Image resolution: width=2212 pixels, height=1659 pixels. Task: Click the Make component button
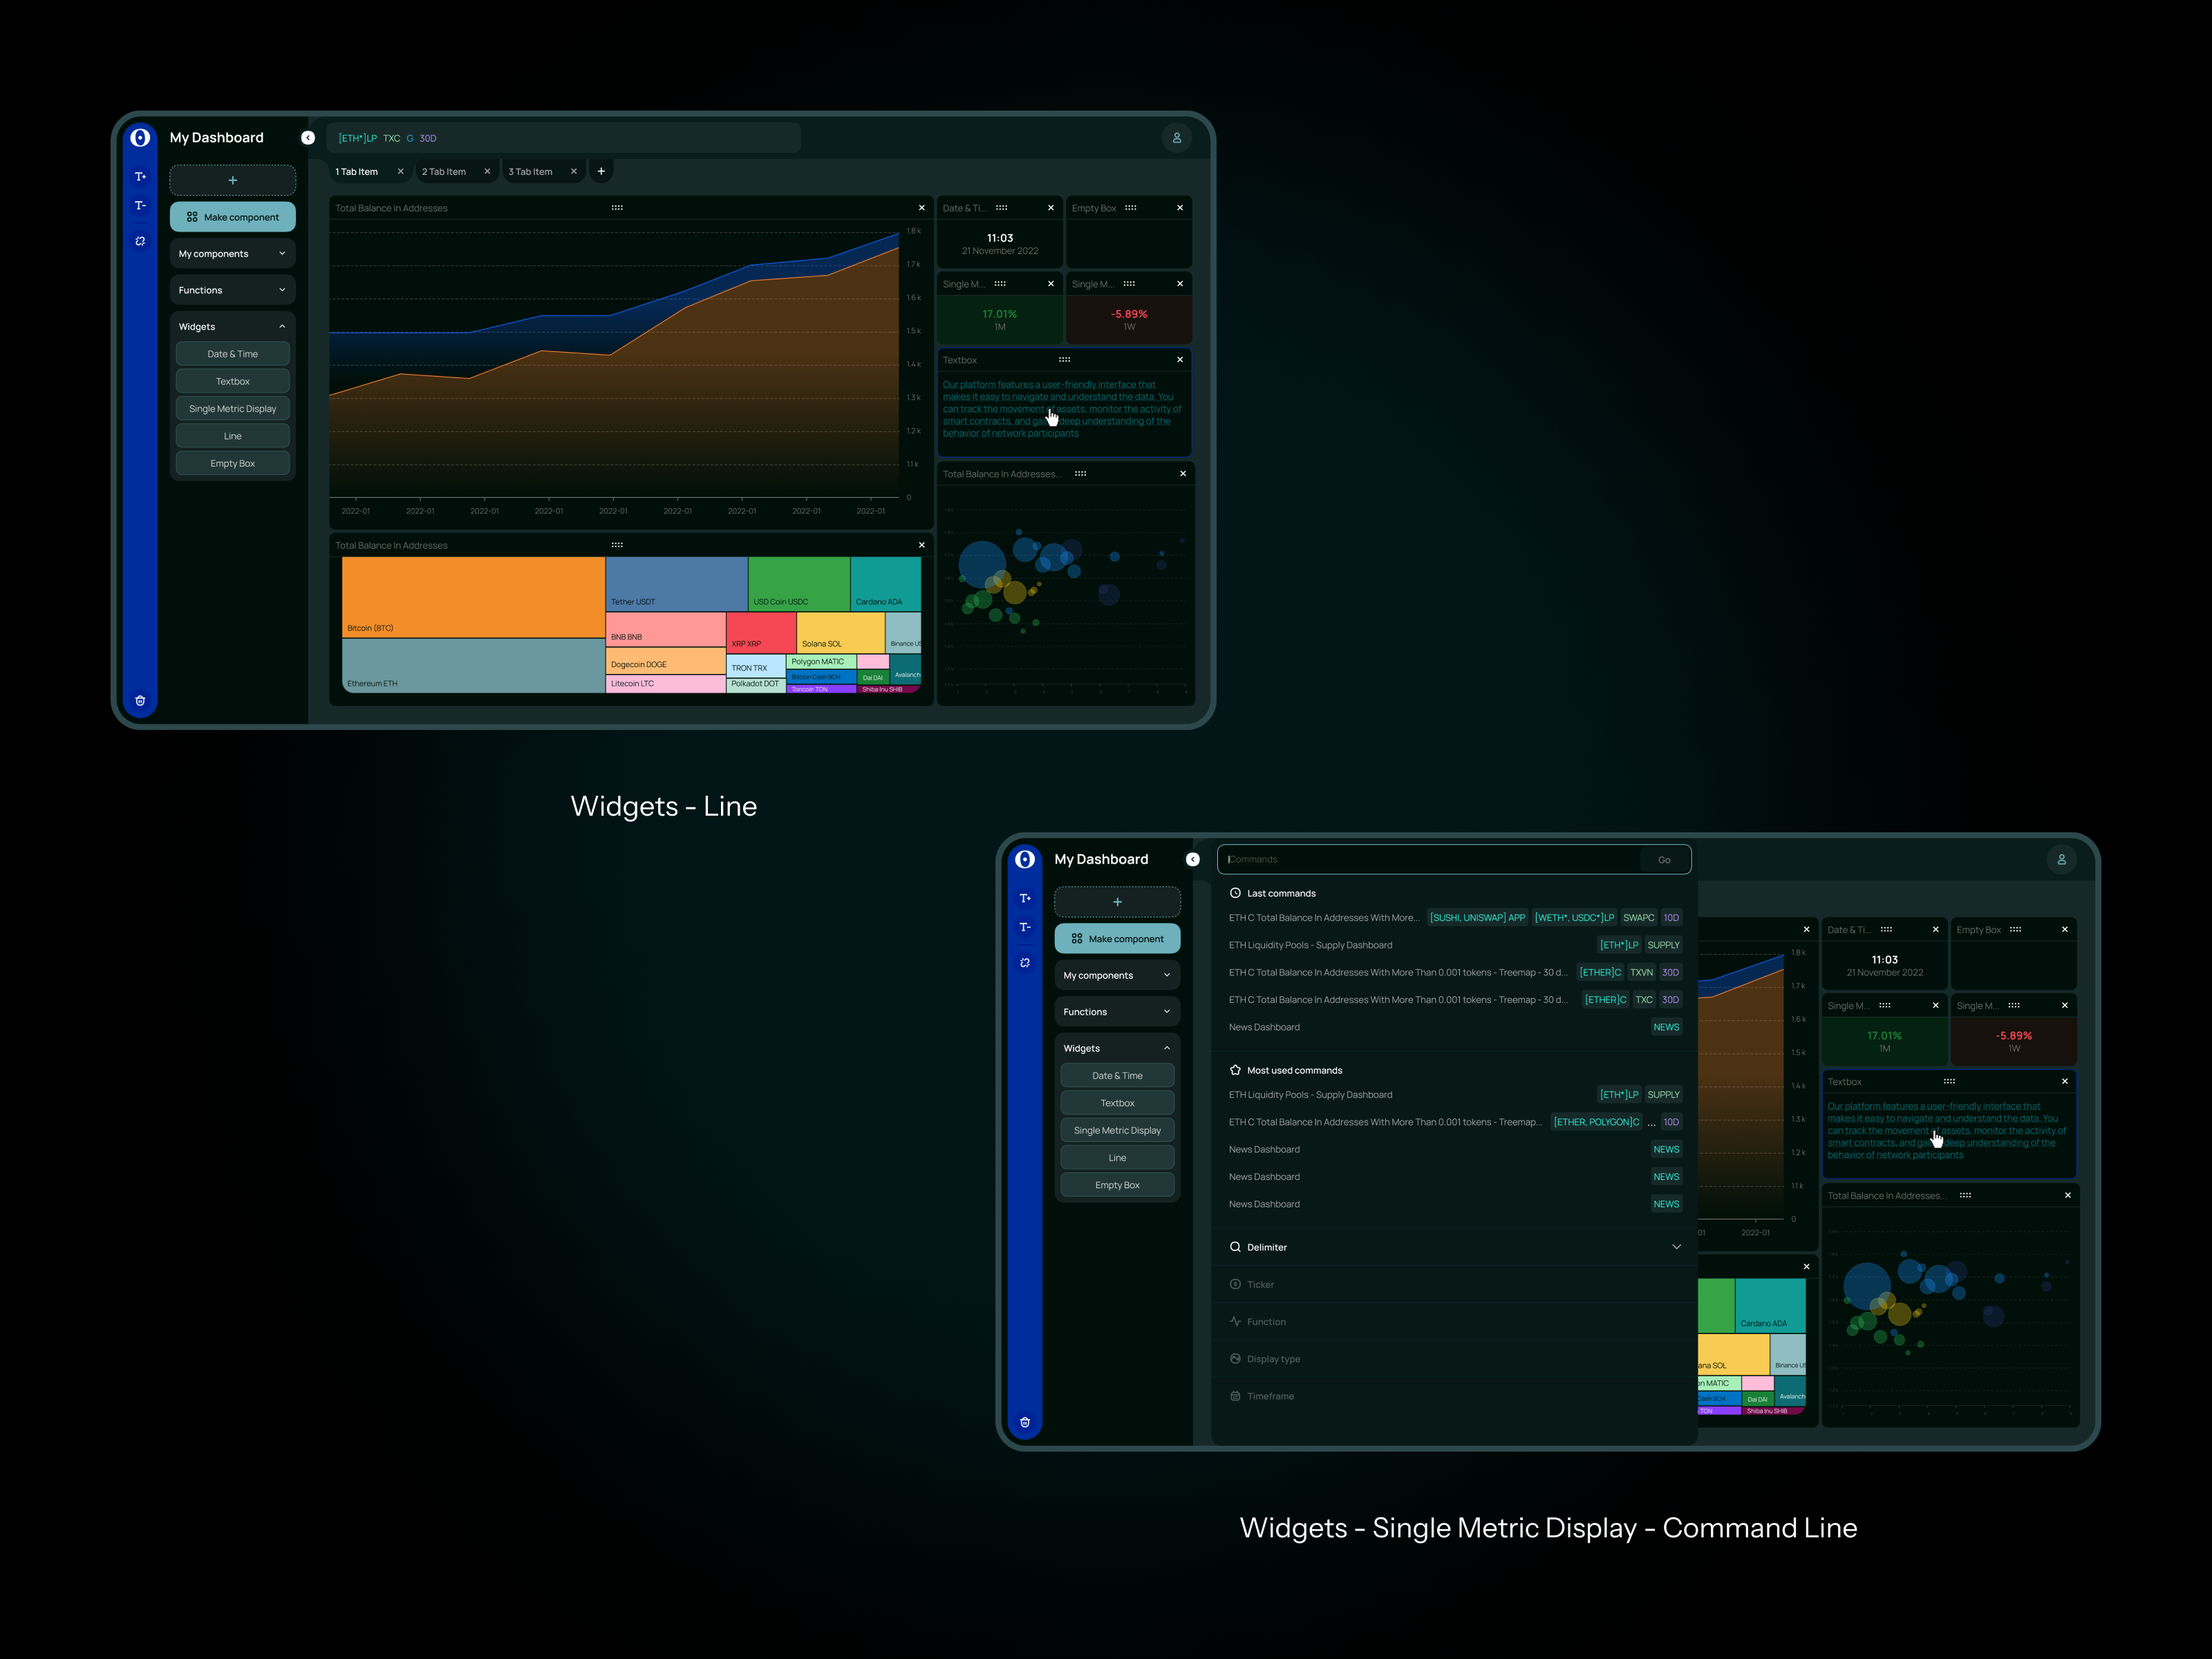[232, 217]
